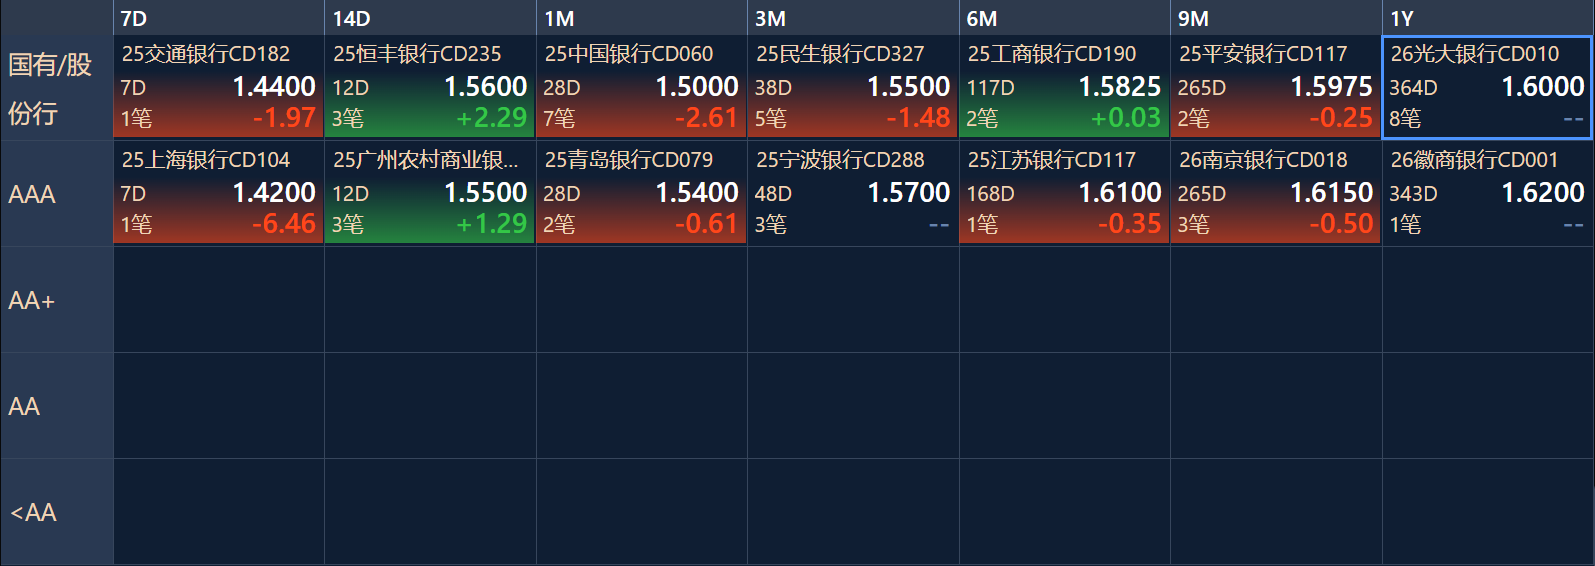Click the +1.29 change value
This screenshot has height=566, width=1595.
[x=492, y=224]
